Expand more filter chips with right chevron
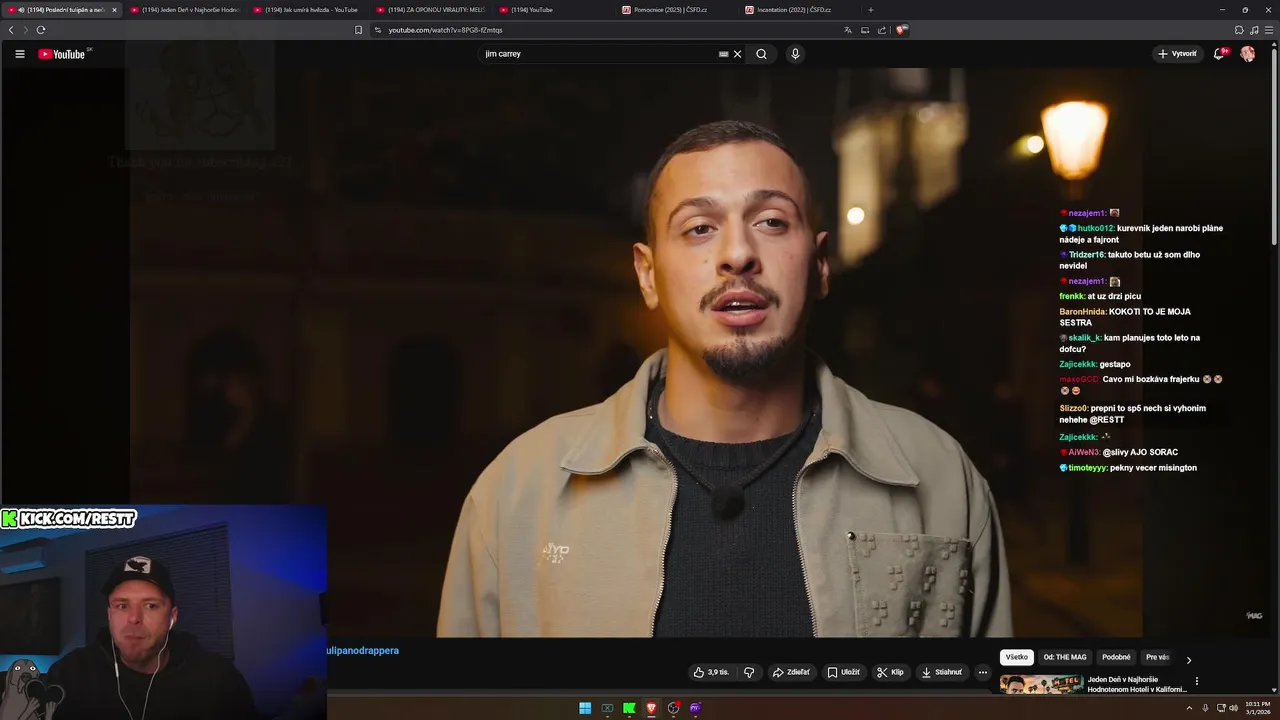Viewport: 1280px width, 720px height. click(1189, 660)
